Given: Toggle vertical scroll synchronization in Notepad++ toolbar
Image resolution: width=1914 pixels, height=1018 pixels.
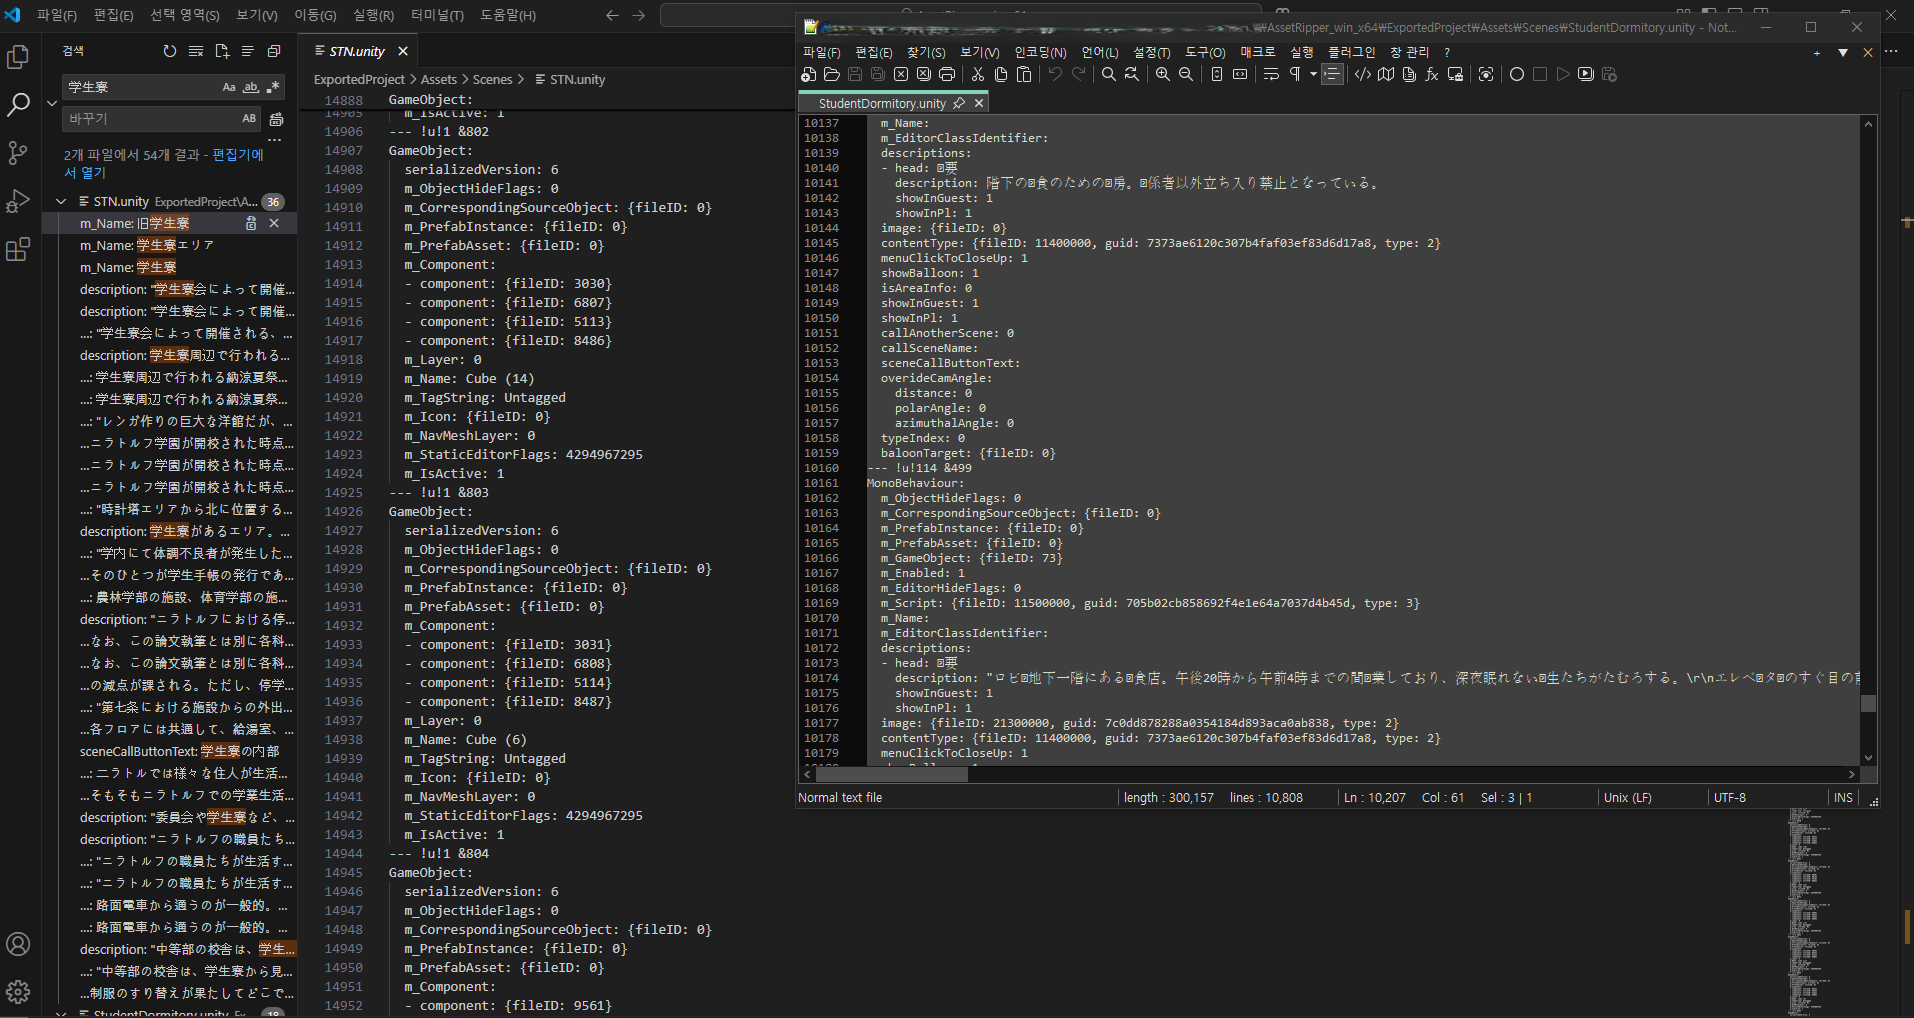Looking at the screenshot, I should click(x=1217, y=74).
